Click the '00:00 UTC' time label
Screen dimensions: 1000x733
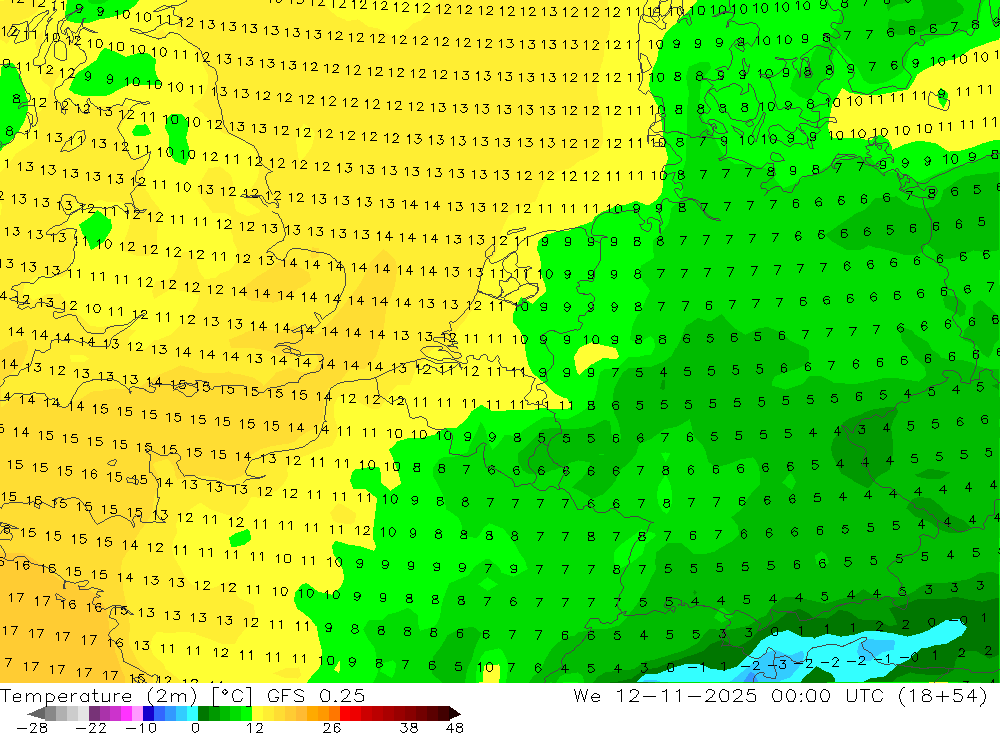[828, 696]
